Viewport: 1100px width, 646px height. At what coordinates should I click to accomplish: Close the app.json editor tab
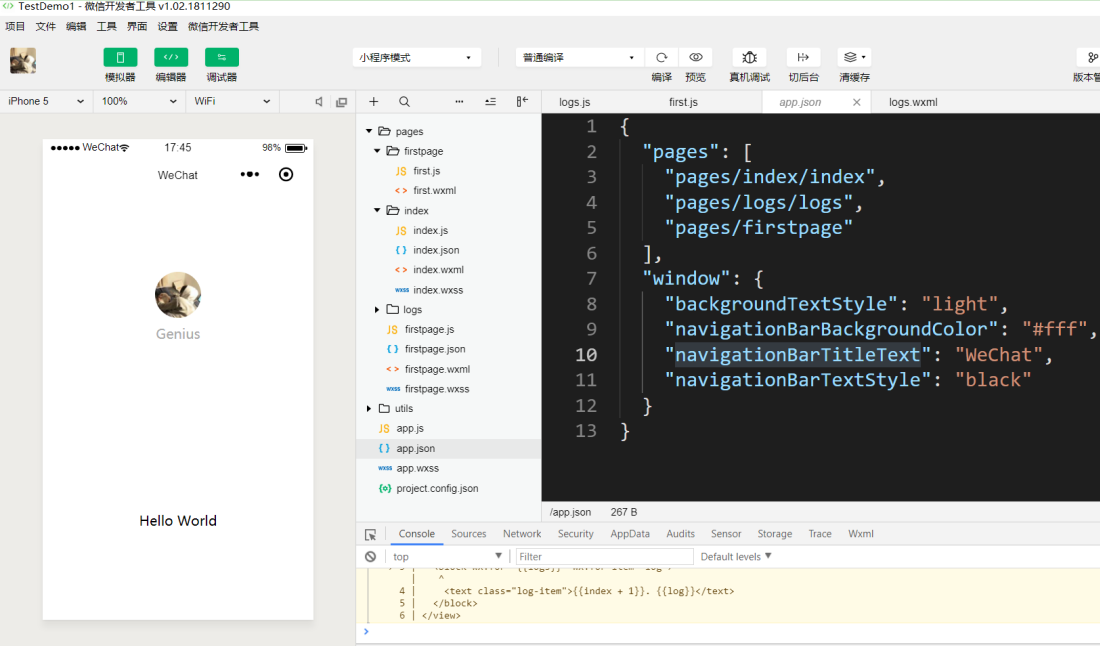point(857,102)
